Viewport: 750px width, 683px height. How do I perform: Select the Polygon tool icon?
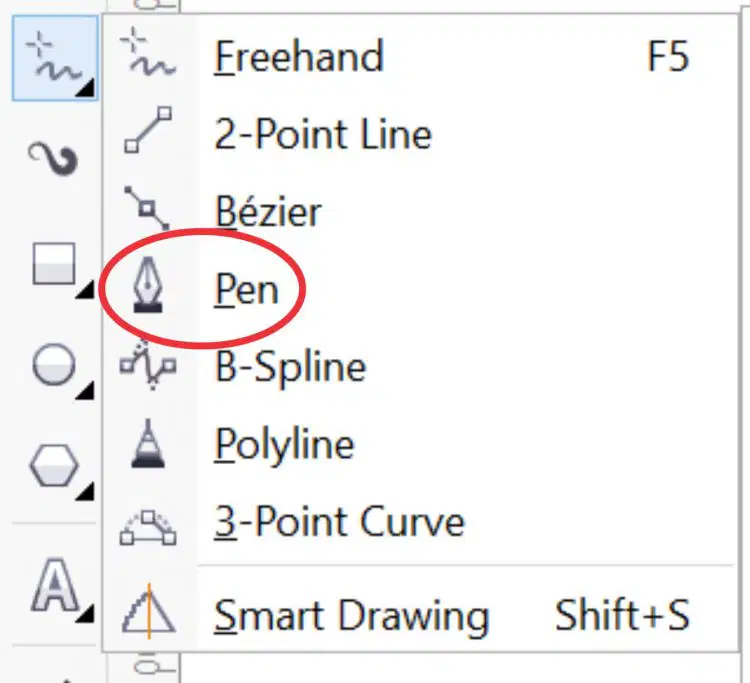(54, 465)
